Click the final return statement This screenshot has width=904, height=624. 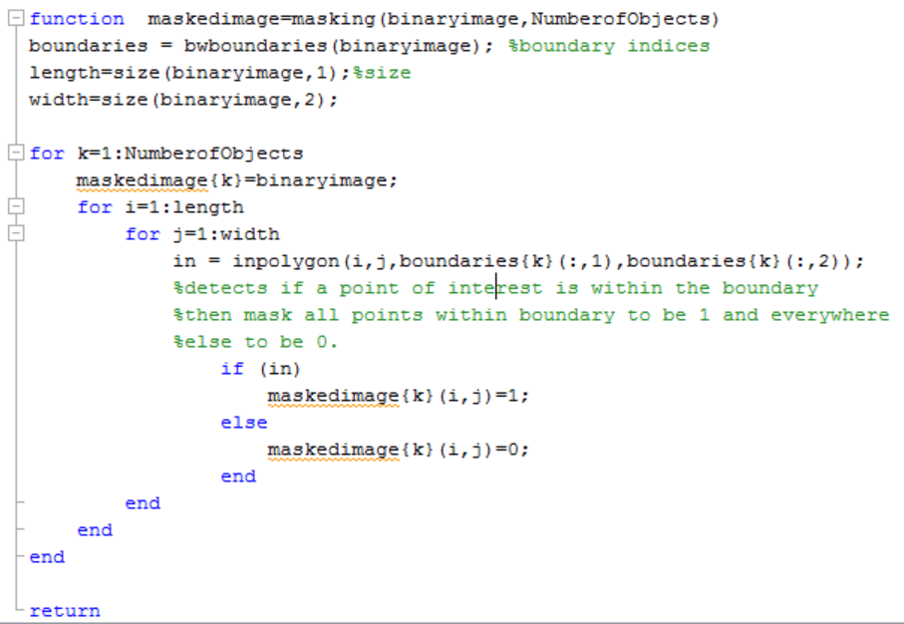[65, 610]
